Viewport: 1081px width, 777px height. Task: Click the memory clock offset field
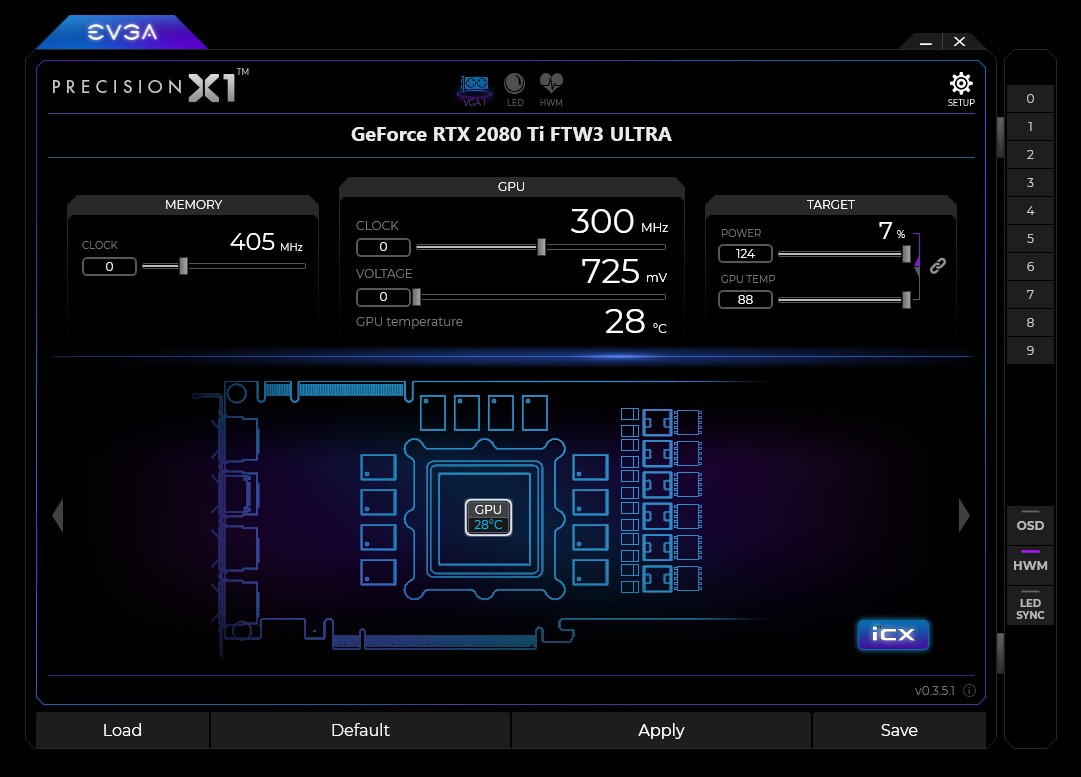pos(109,267)
